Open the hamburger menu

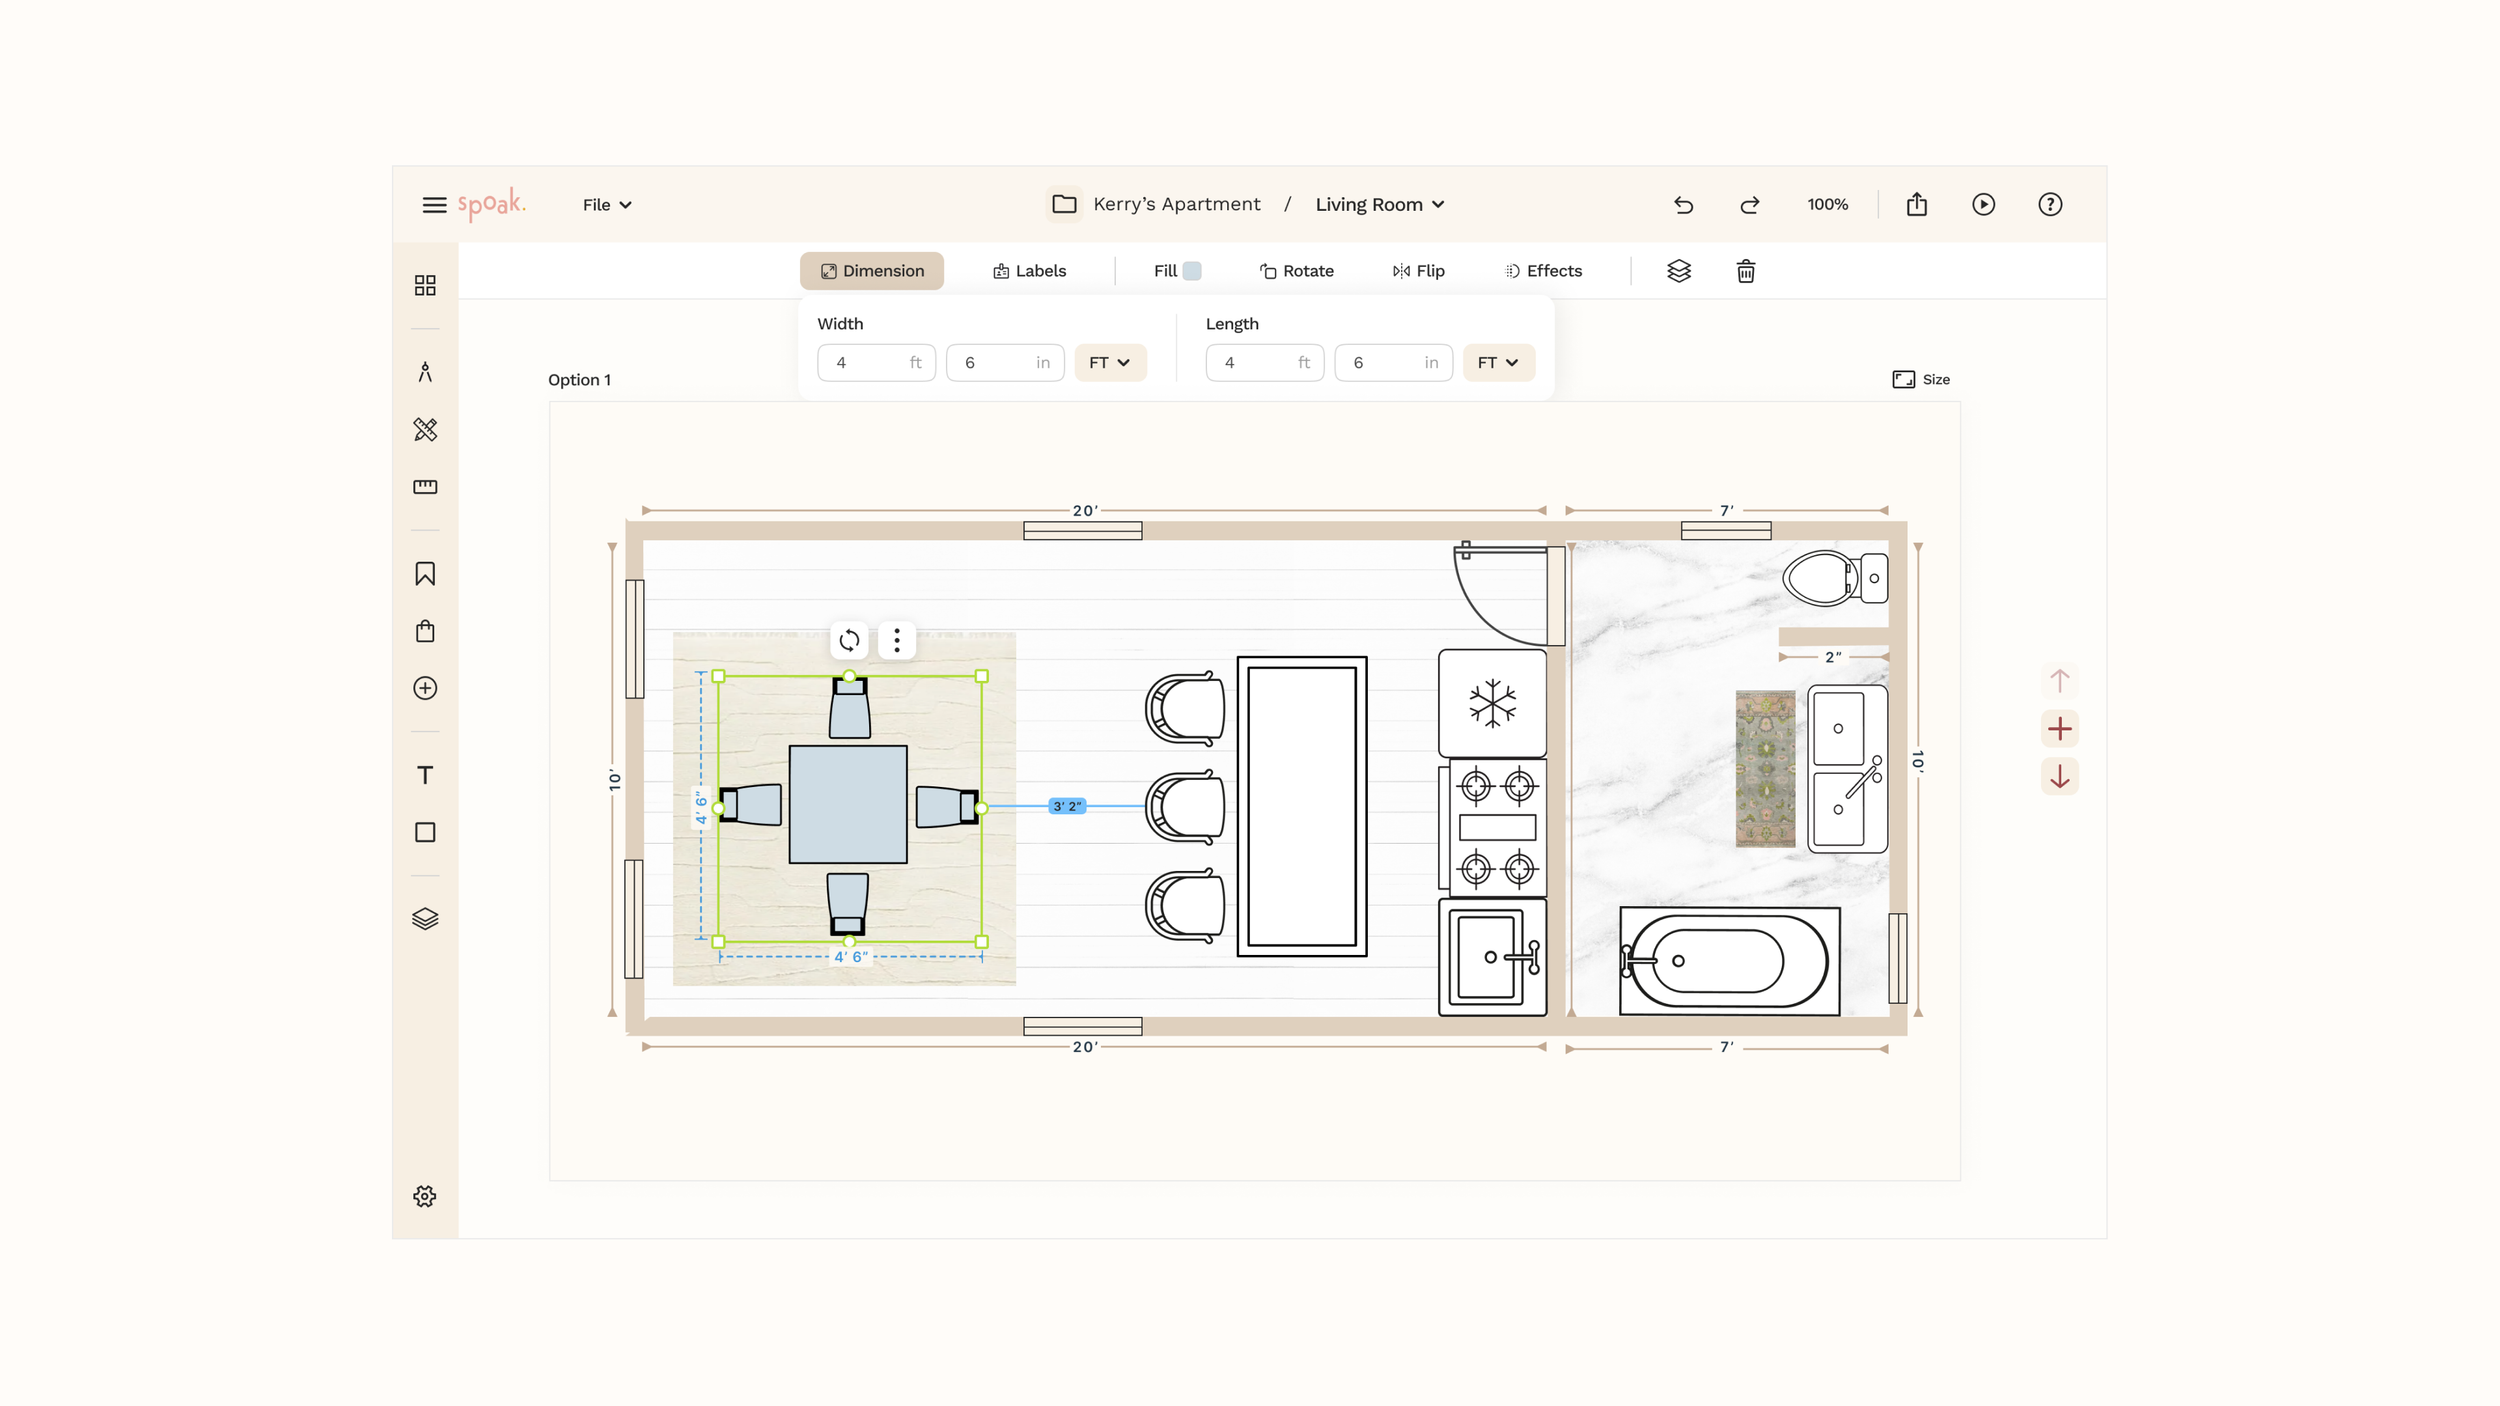(x=434, y=205)
